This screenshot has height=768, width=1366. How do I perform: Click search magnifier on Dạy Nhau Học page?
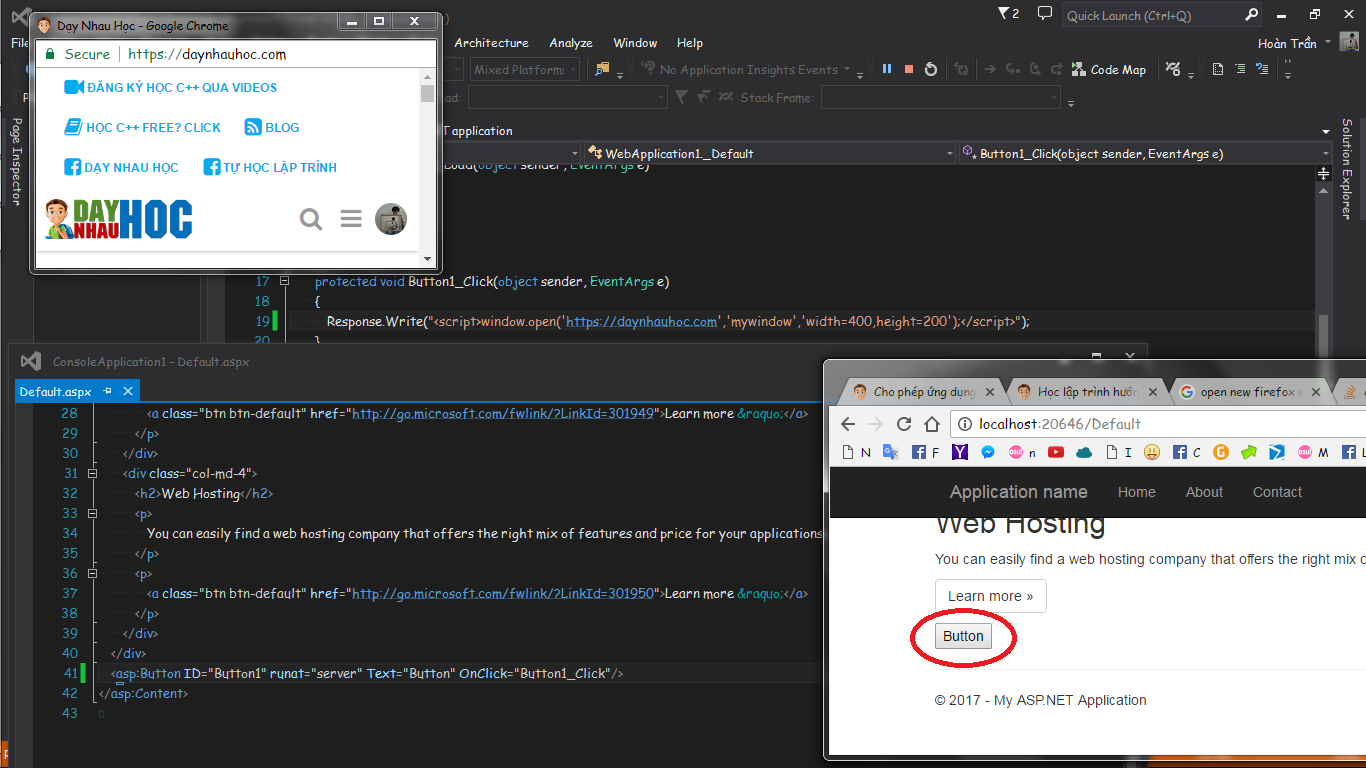pyautogui.click(x=311, y=219)
